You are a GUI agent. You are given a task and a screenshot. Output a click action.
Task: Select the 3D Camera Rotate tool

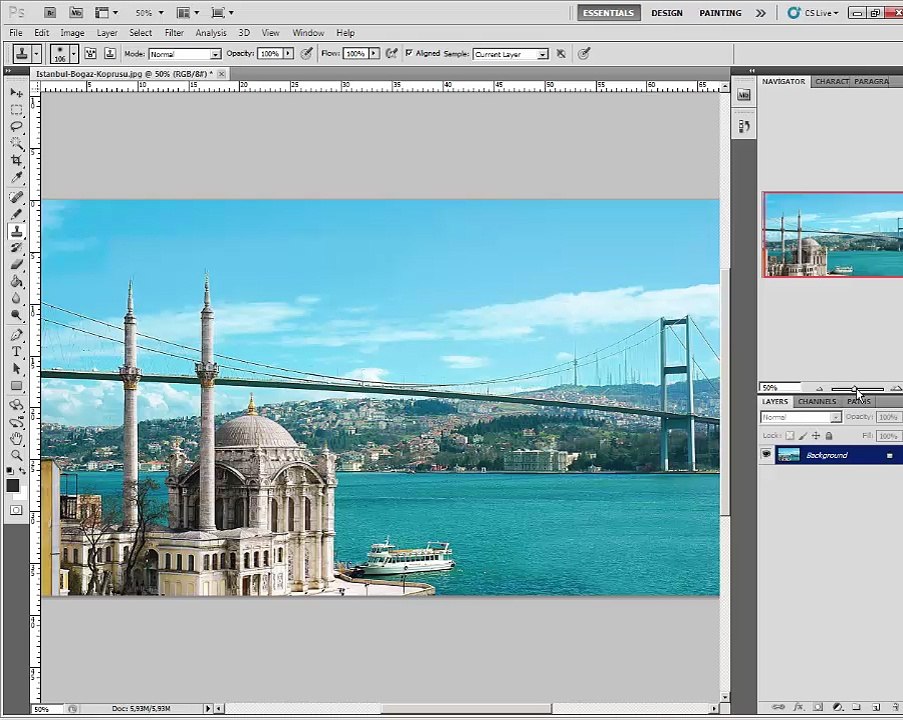tap(16, 423)
